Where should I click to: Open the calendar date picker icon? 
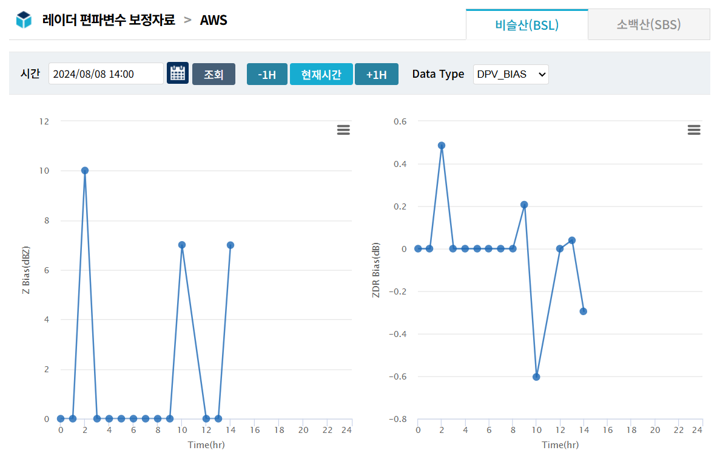(x=177, y=74)
